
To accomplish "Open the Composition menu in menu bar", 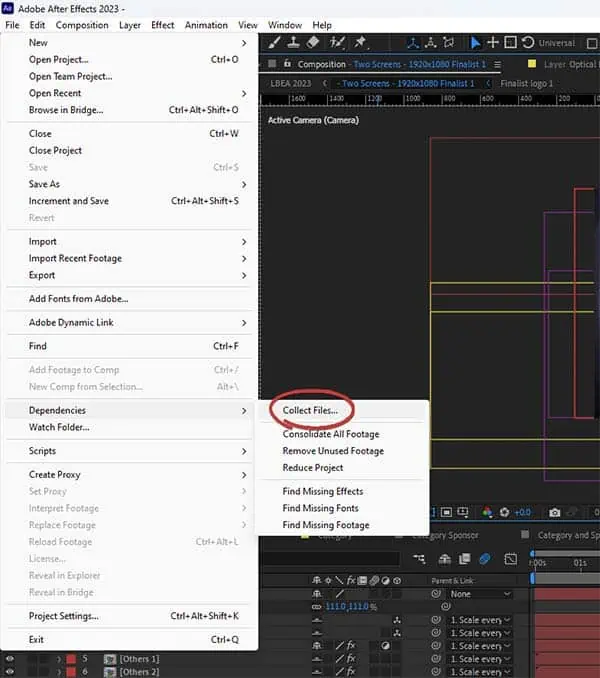I will pyautogui.click(x=82, y=25).
